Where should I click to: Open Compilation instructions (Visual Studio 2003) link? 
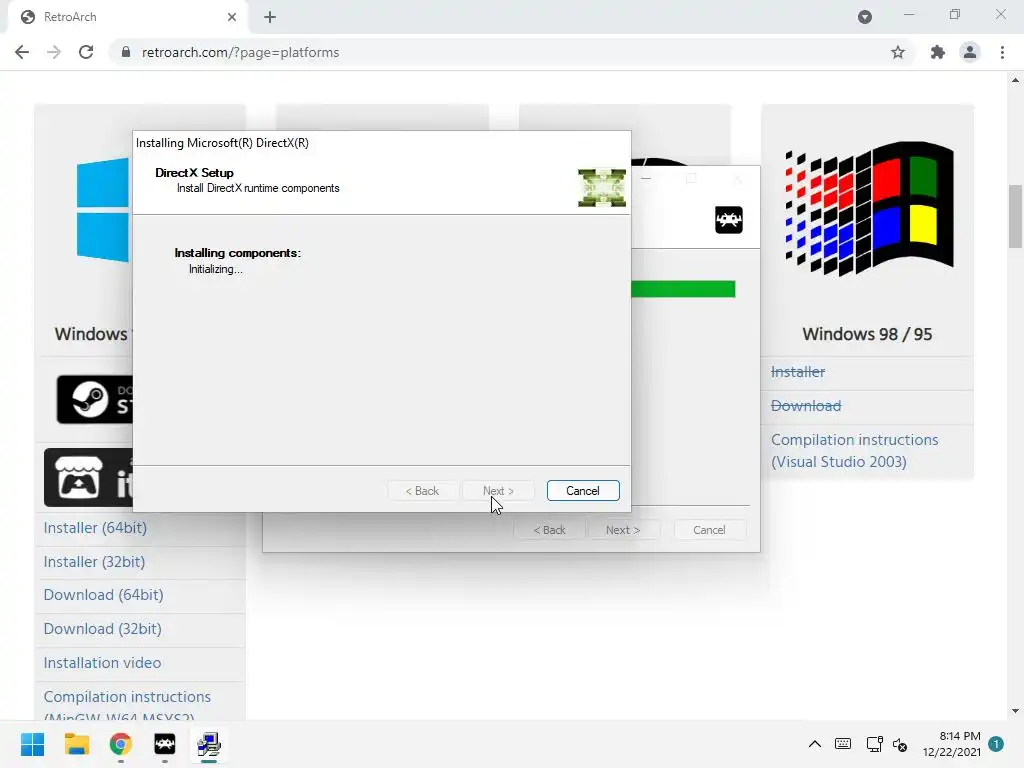point(854,451)
